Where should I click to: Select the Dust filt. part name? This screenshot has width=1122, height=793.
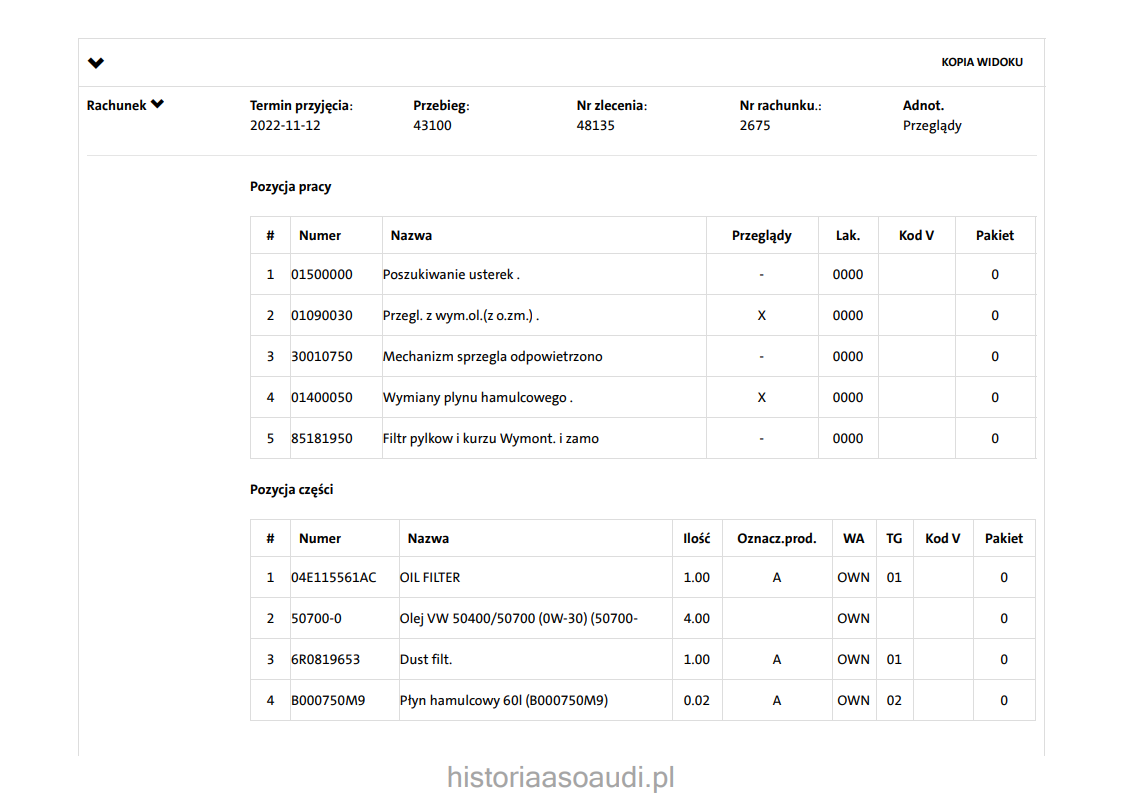click(426, 660)
